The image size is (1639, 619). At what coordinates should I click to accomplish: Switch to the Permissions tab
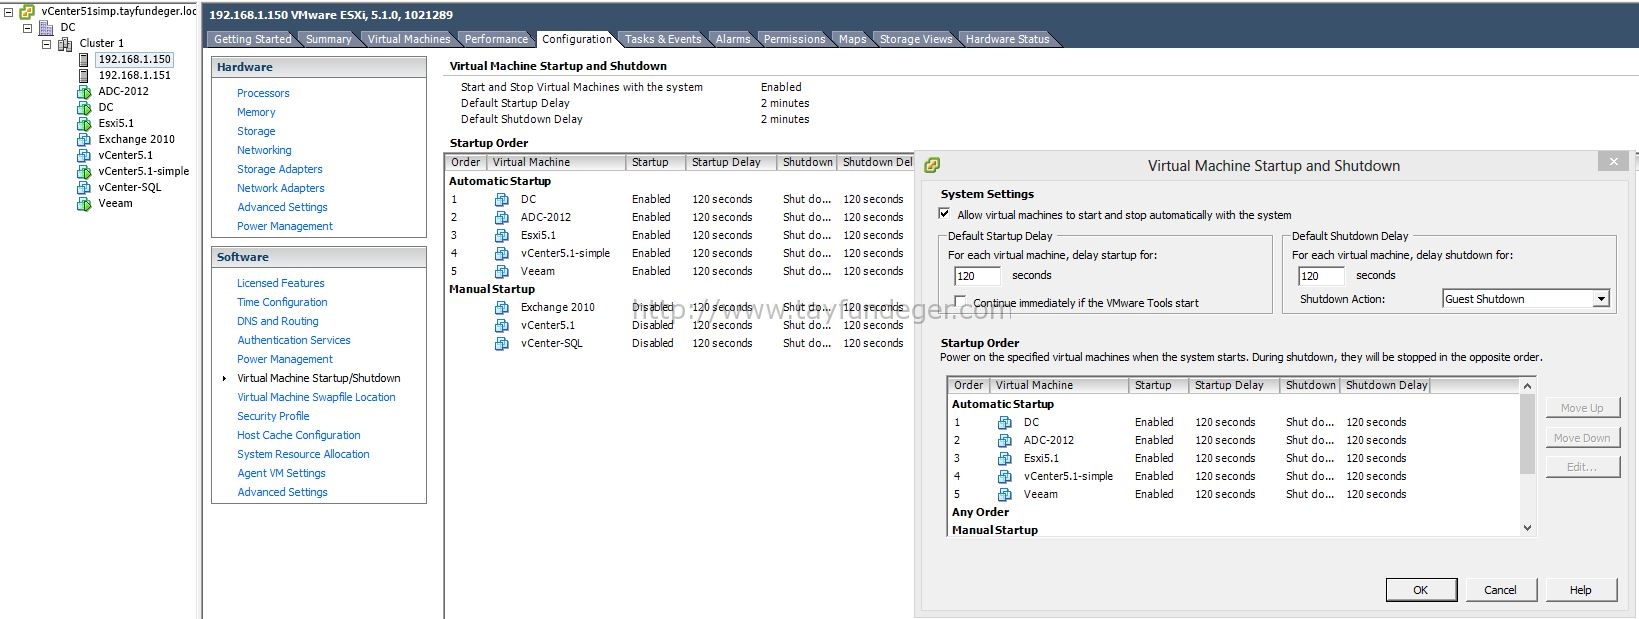[x=794, y=39]
